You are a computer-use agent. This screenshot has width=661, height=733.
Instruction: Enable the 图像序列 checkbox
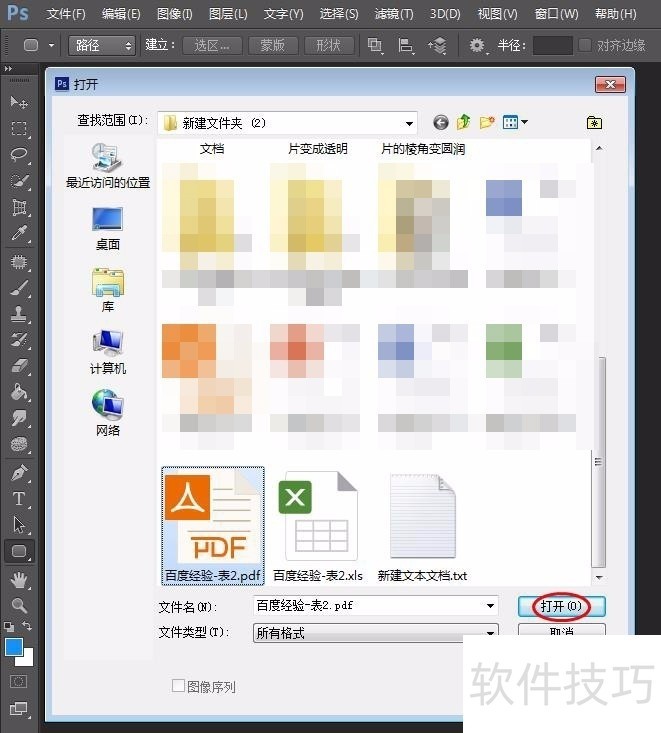coord(178,686)
